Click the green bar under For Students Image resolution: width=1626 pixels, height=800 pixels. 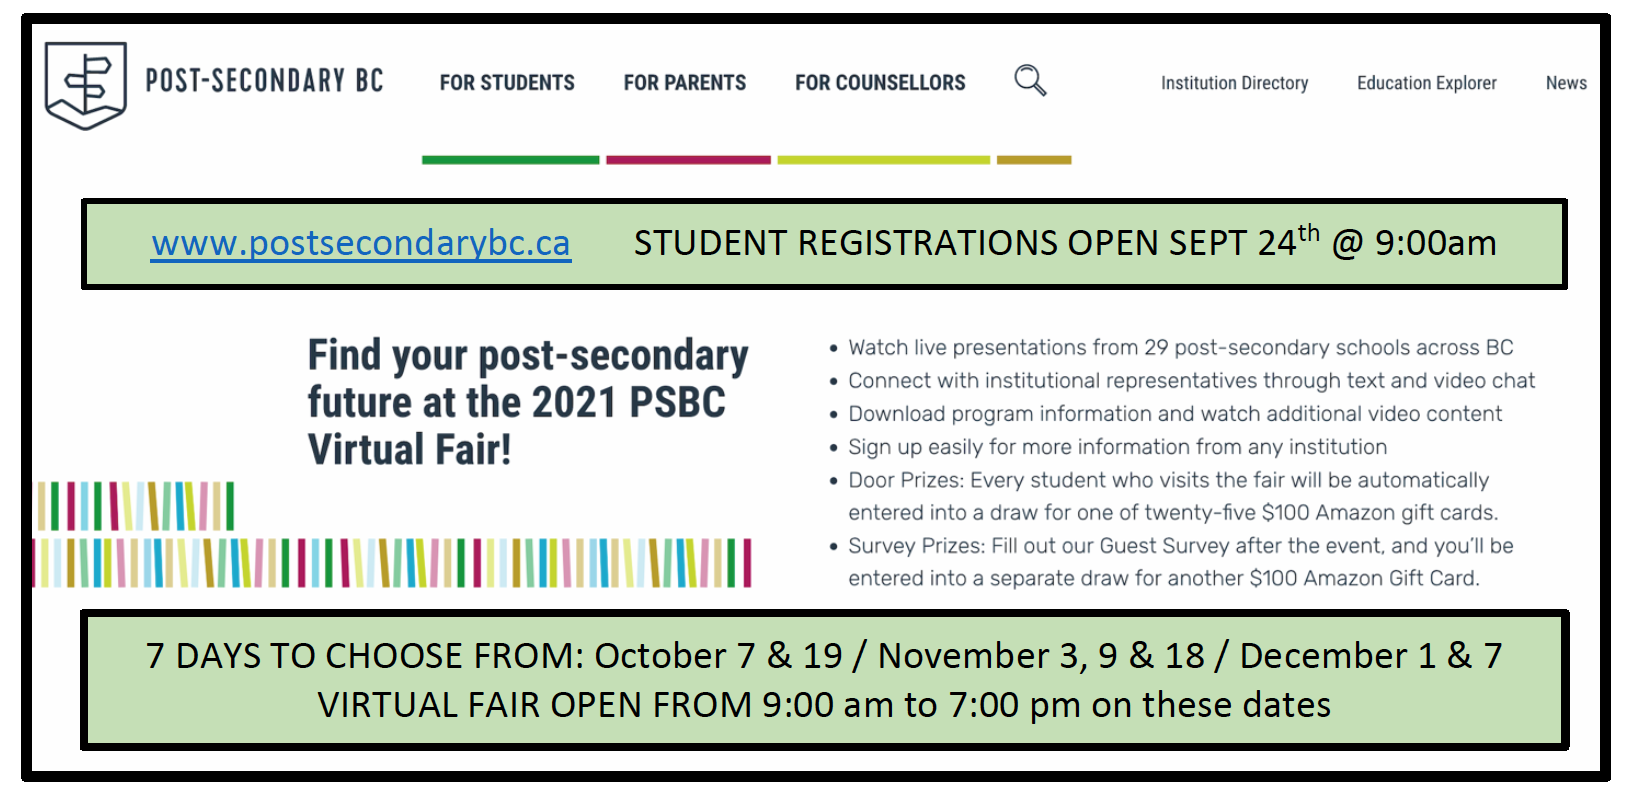(x=510, y=160)
